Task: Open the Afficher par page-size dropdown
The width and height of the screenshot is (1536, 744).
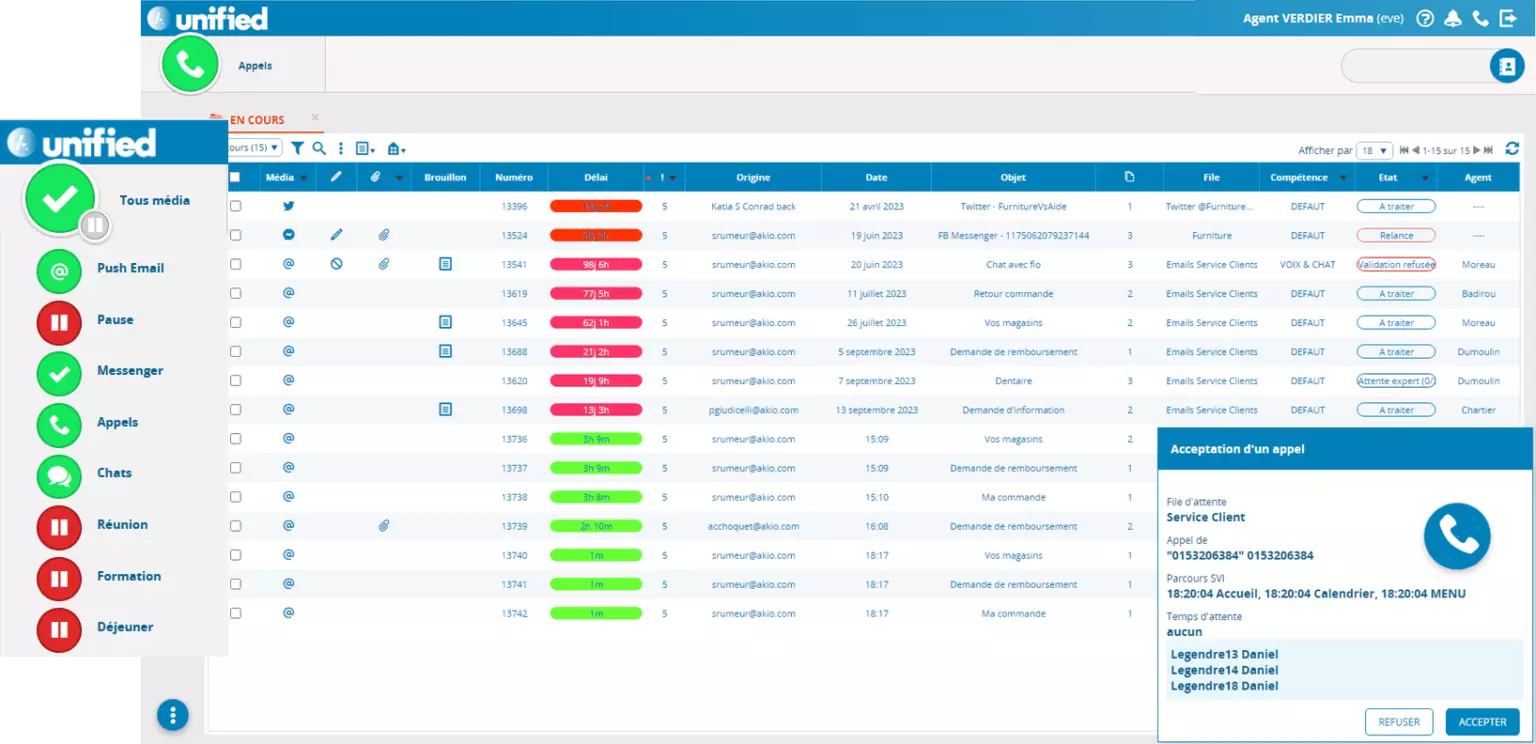Action: click(1374, 150)
